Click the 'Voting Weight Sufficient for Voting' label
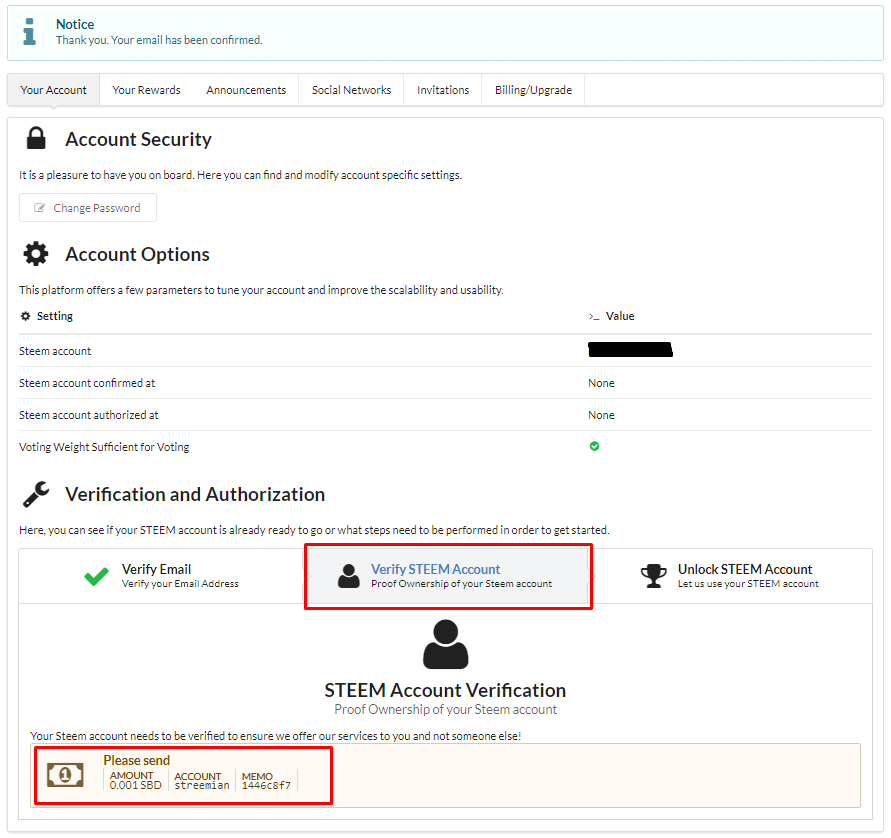Viewport: 891px width, 838px height. point(104,447)
